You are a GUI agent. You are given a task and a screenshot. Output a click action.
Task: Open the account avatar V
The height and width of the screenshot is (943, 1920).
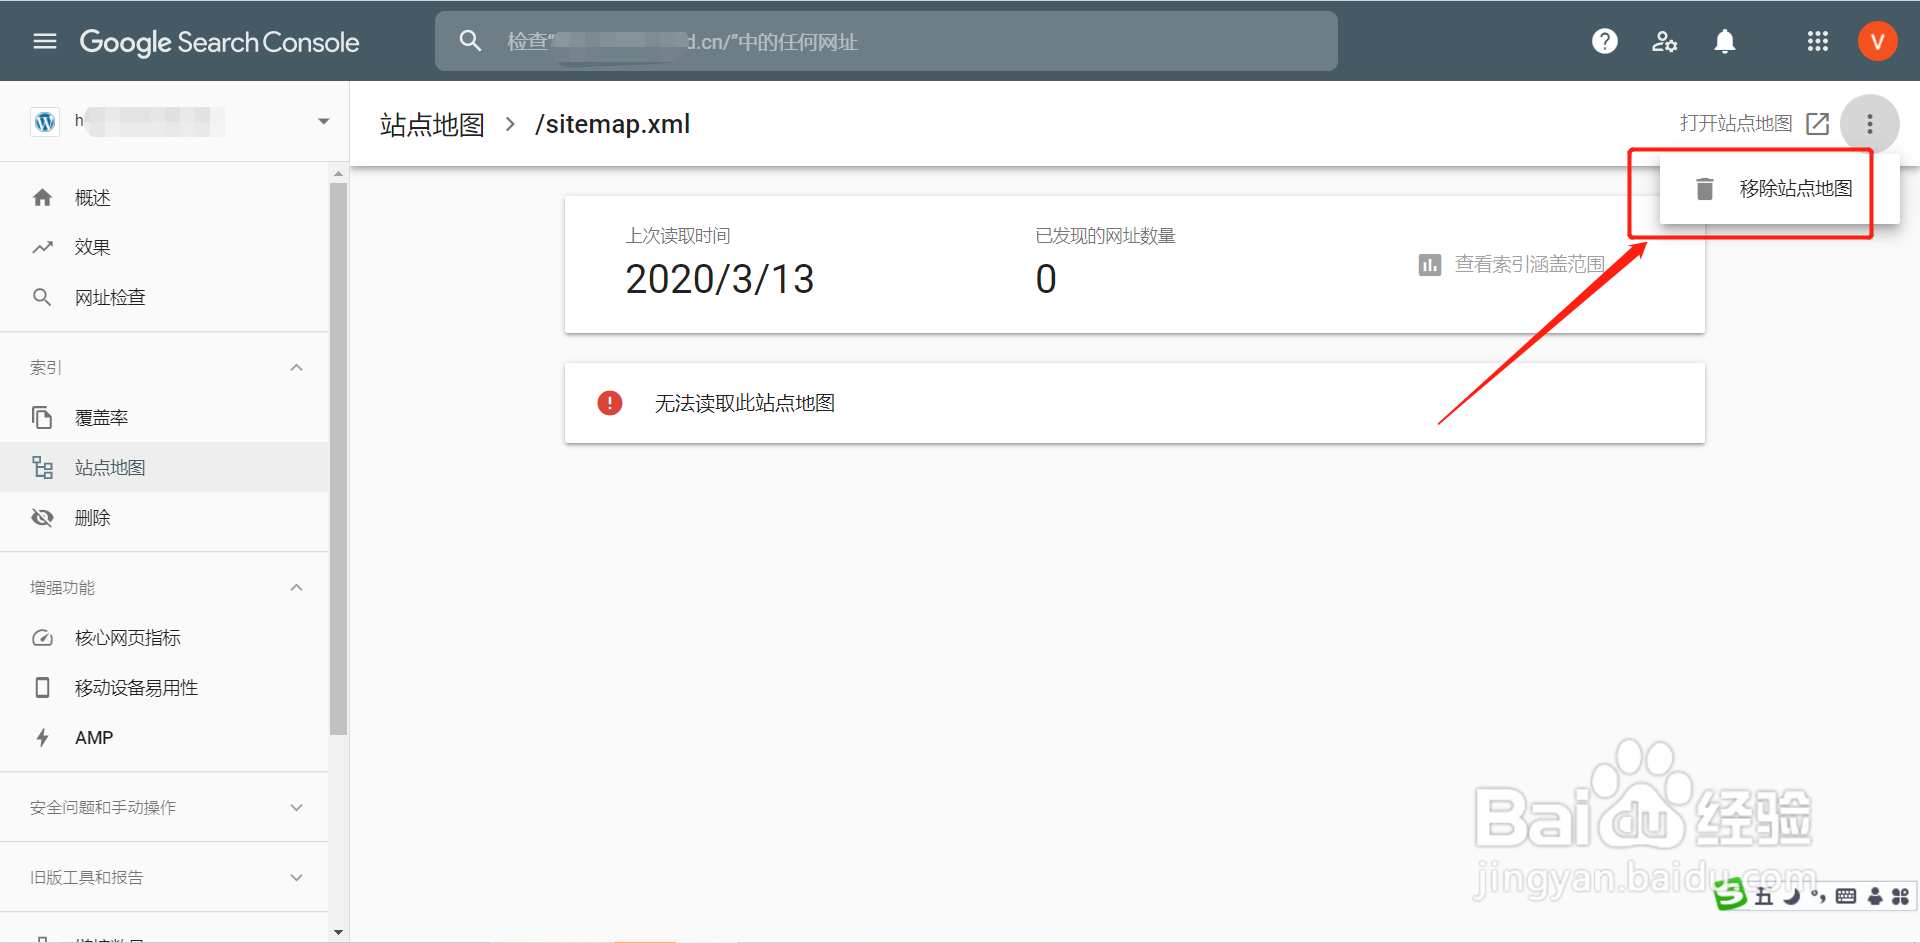(x=1878, y=41)
